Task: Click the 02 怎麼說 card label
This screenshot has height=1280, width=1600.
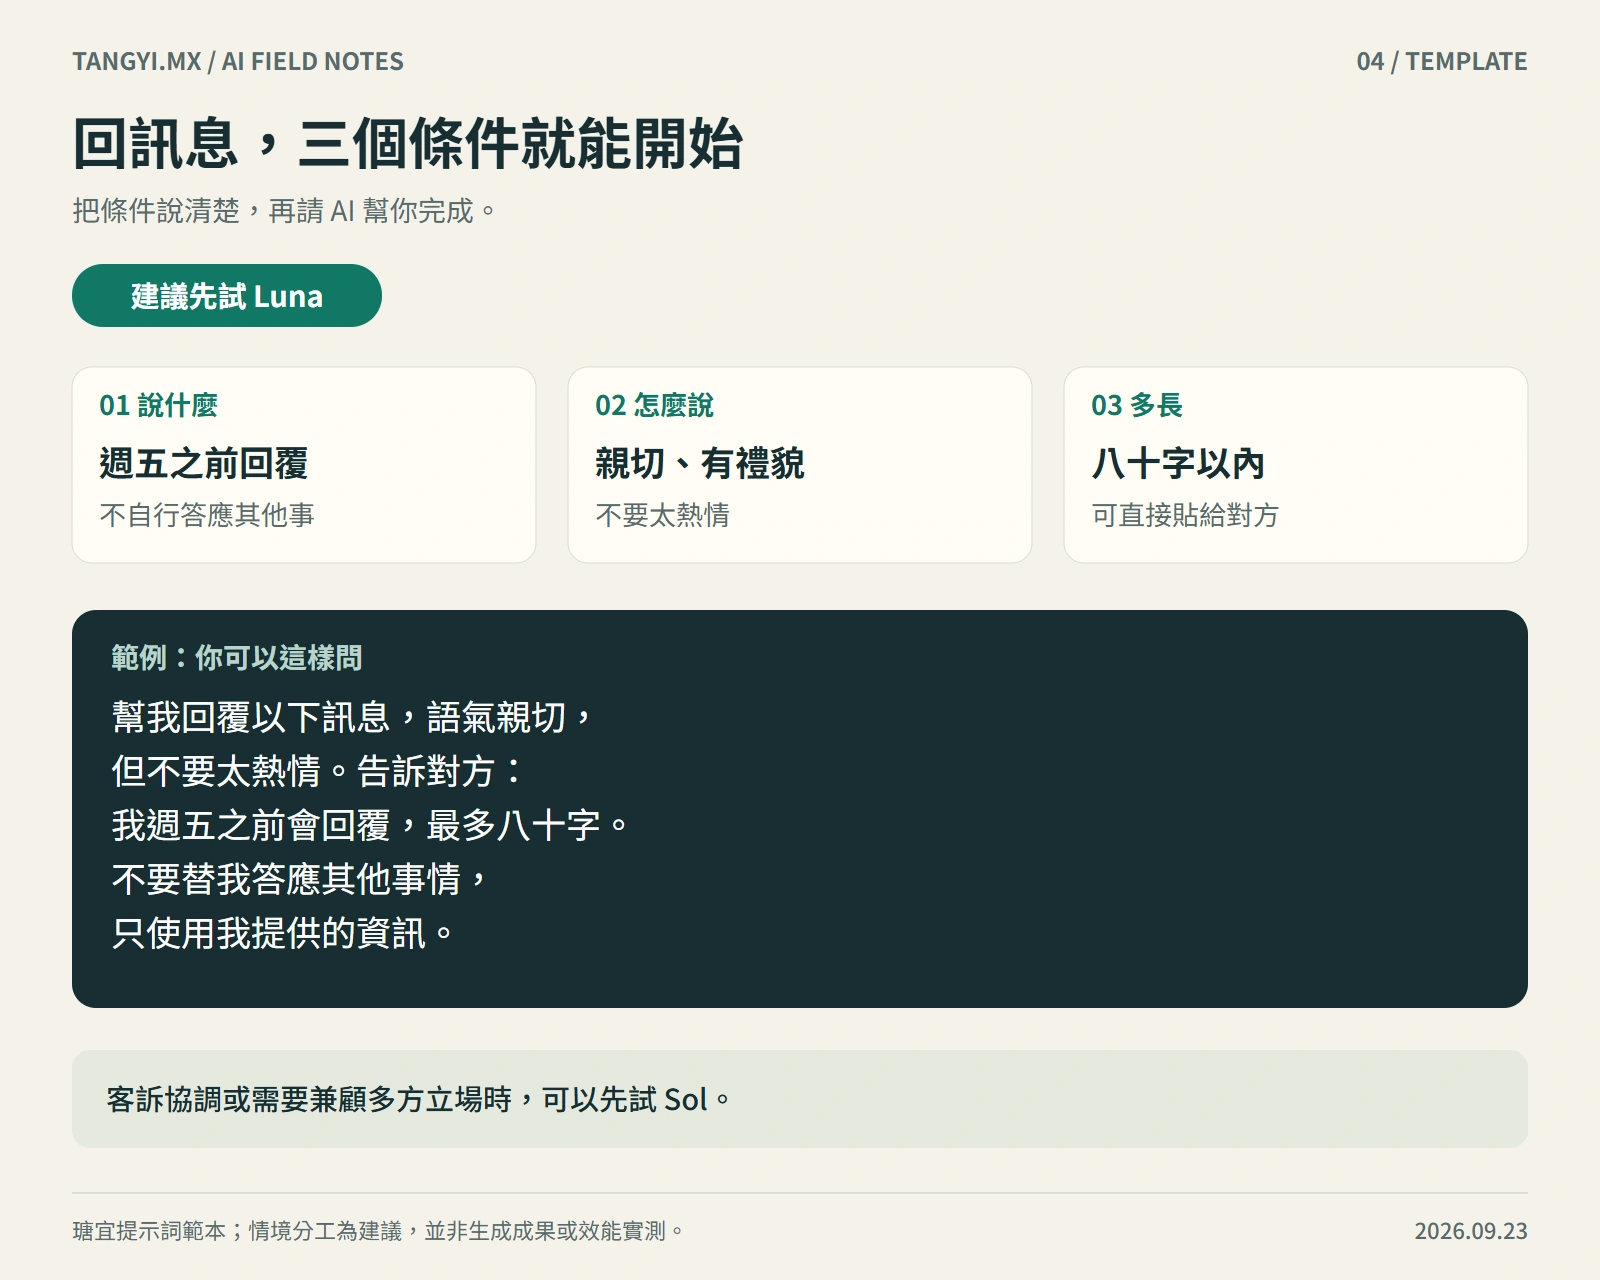Action: tap(654, 405)
